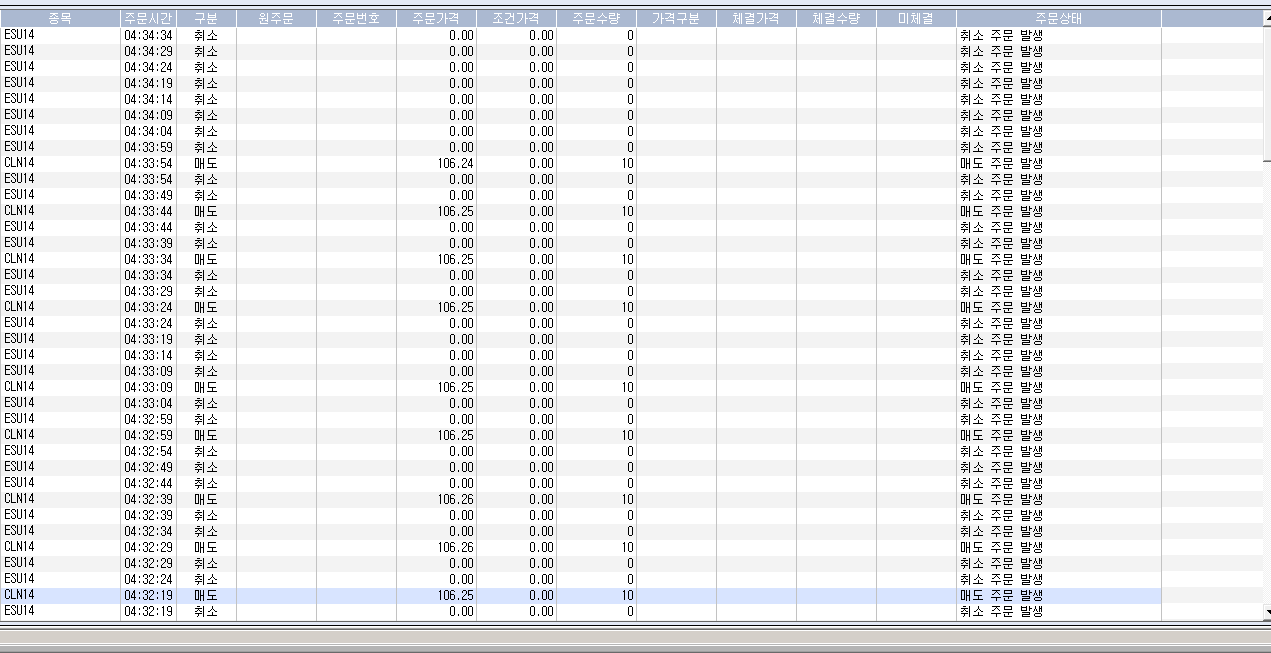This screenshot has width=1271, height=653.
Task: Sort by the 주문시간 column header
Action: pos(148,18)
